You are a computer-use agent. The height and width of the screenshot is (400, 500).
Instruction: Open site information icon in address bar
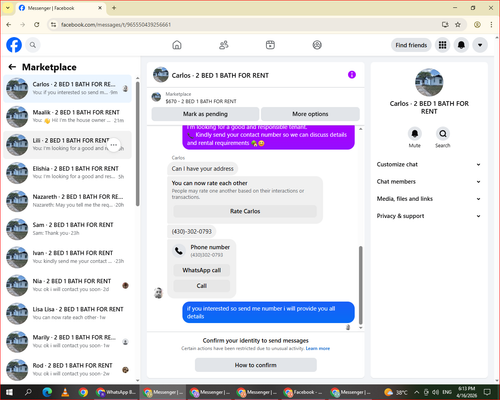pyautogui.click(x=53, y=25)
